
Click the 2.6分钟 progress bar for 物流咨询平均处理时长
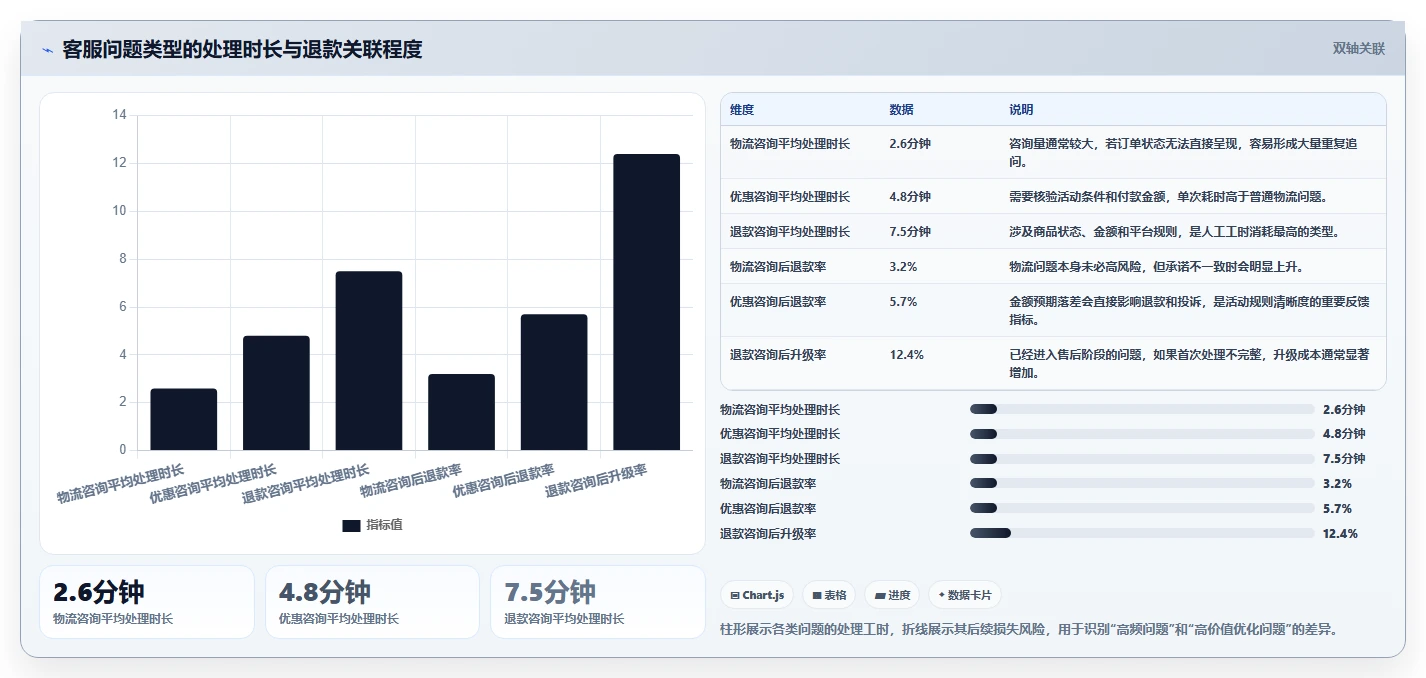tap(1142, 409)
